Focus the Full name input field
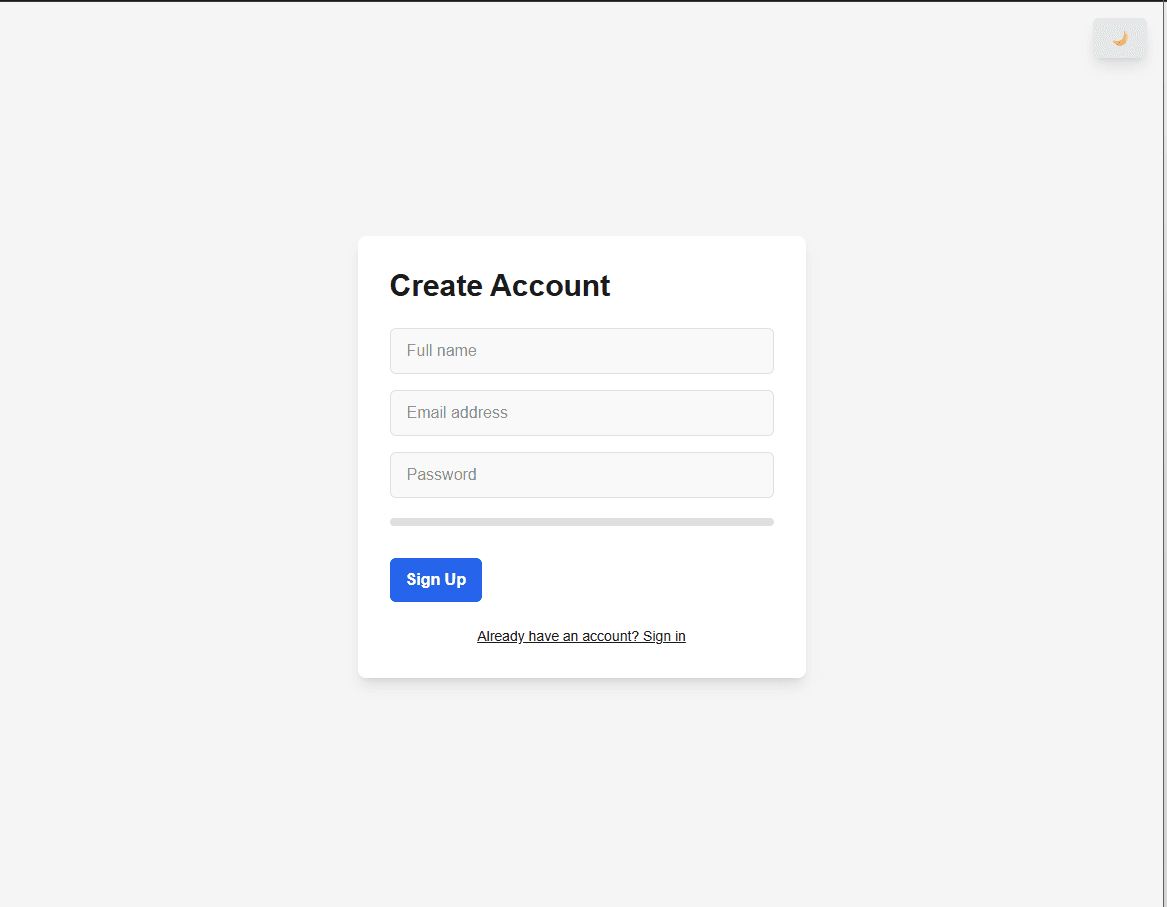Viewport: 1167px width, 907px height. click(581, 351)
